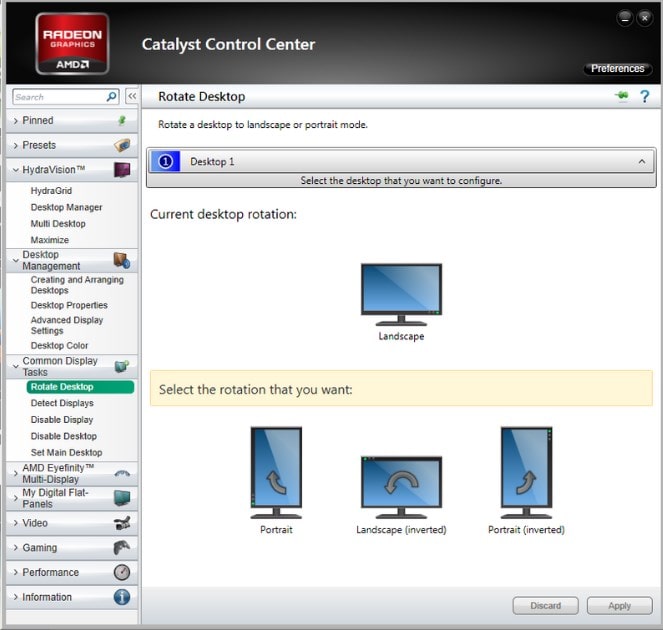Minimize the Catalyst Control Center window
663x630 pixels.
click(625, 18)
